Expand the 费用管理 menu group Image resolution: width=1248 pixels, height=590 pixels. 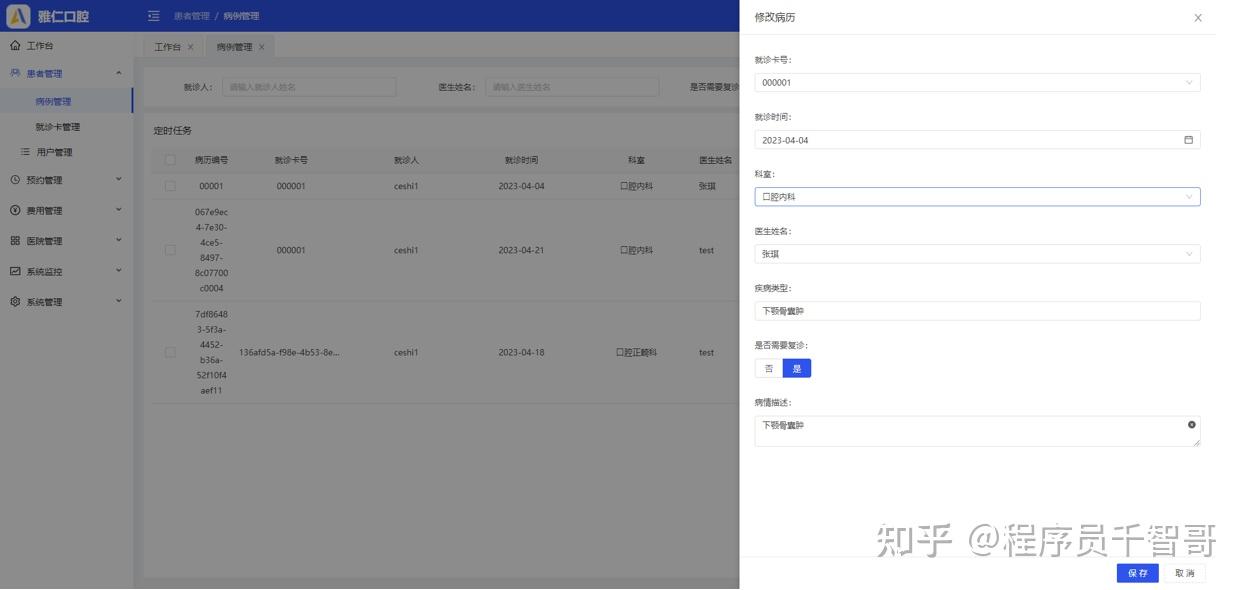(119, 210)
